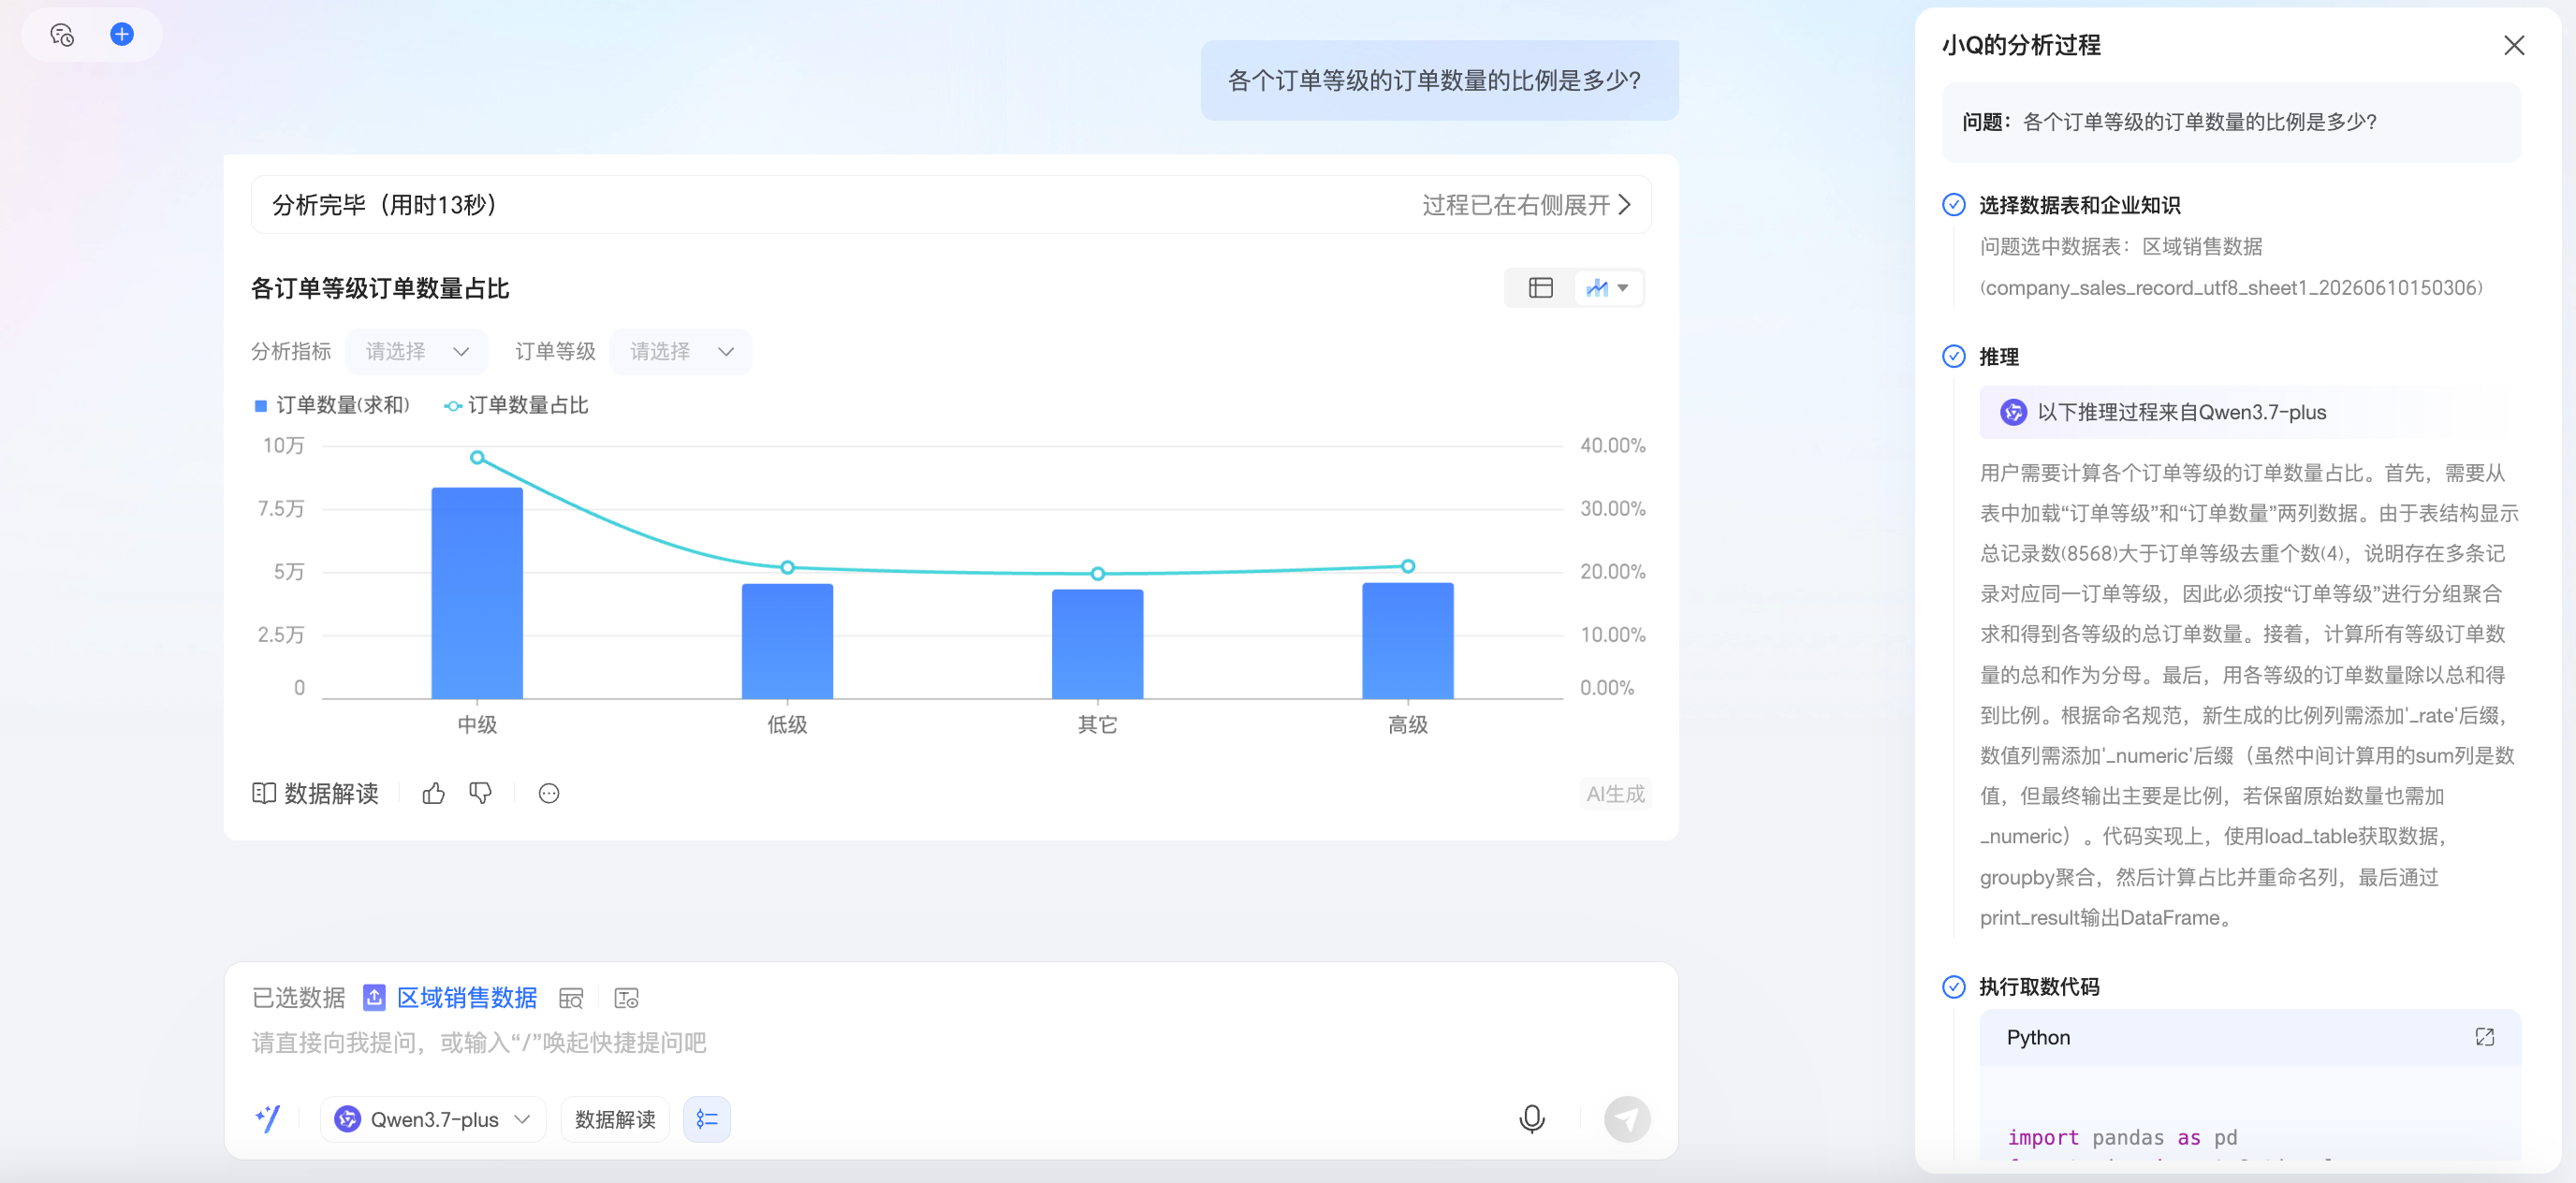
Task: Click the 其它 bar in chart
Action: pyautogui.click(x=1097, y=644)
